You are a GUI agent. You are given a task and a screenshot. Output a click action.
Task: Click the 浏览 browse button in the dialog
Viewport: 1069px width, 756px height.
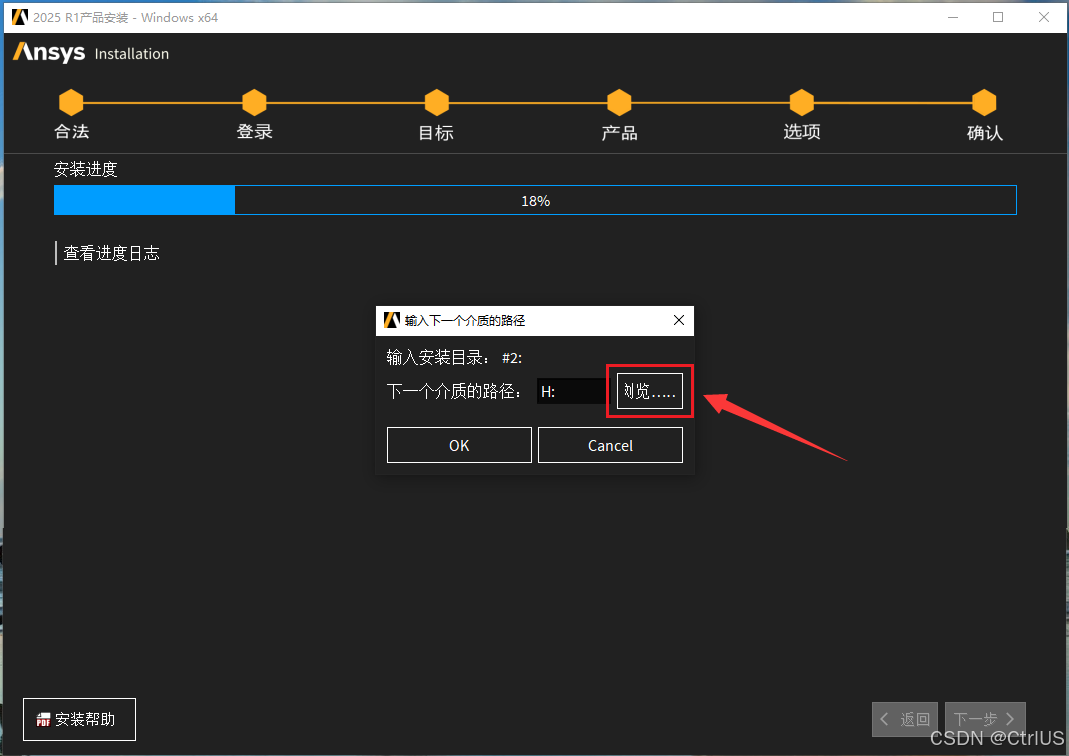point(649,391)
